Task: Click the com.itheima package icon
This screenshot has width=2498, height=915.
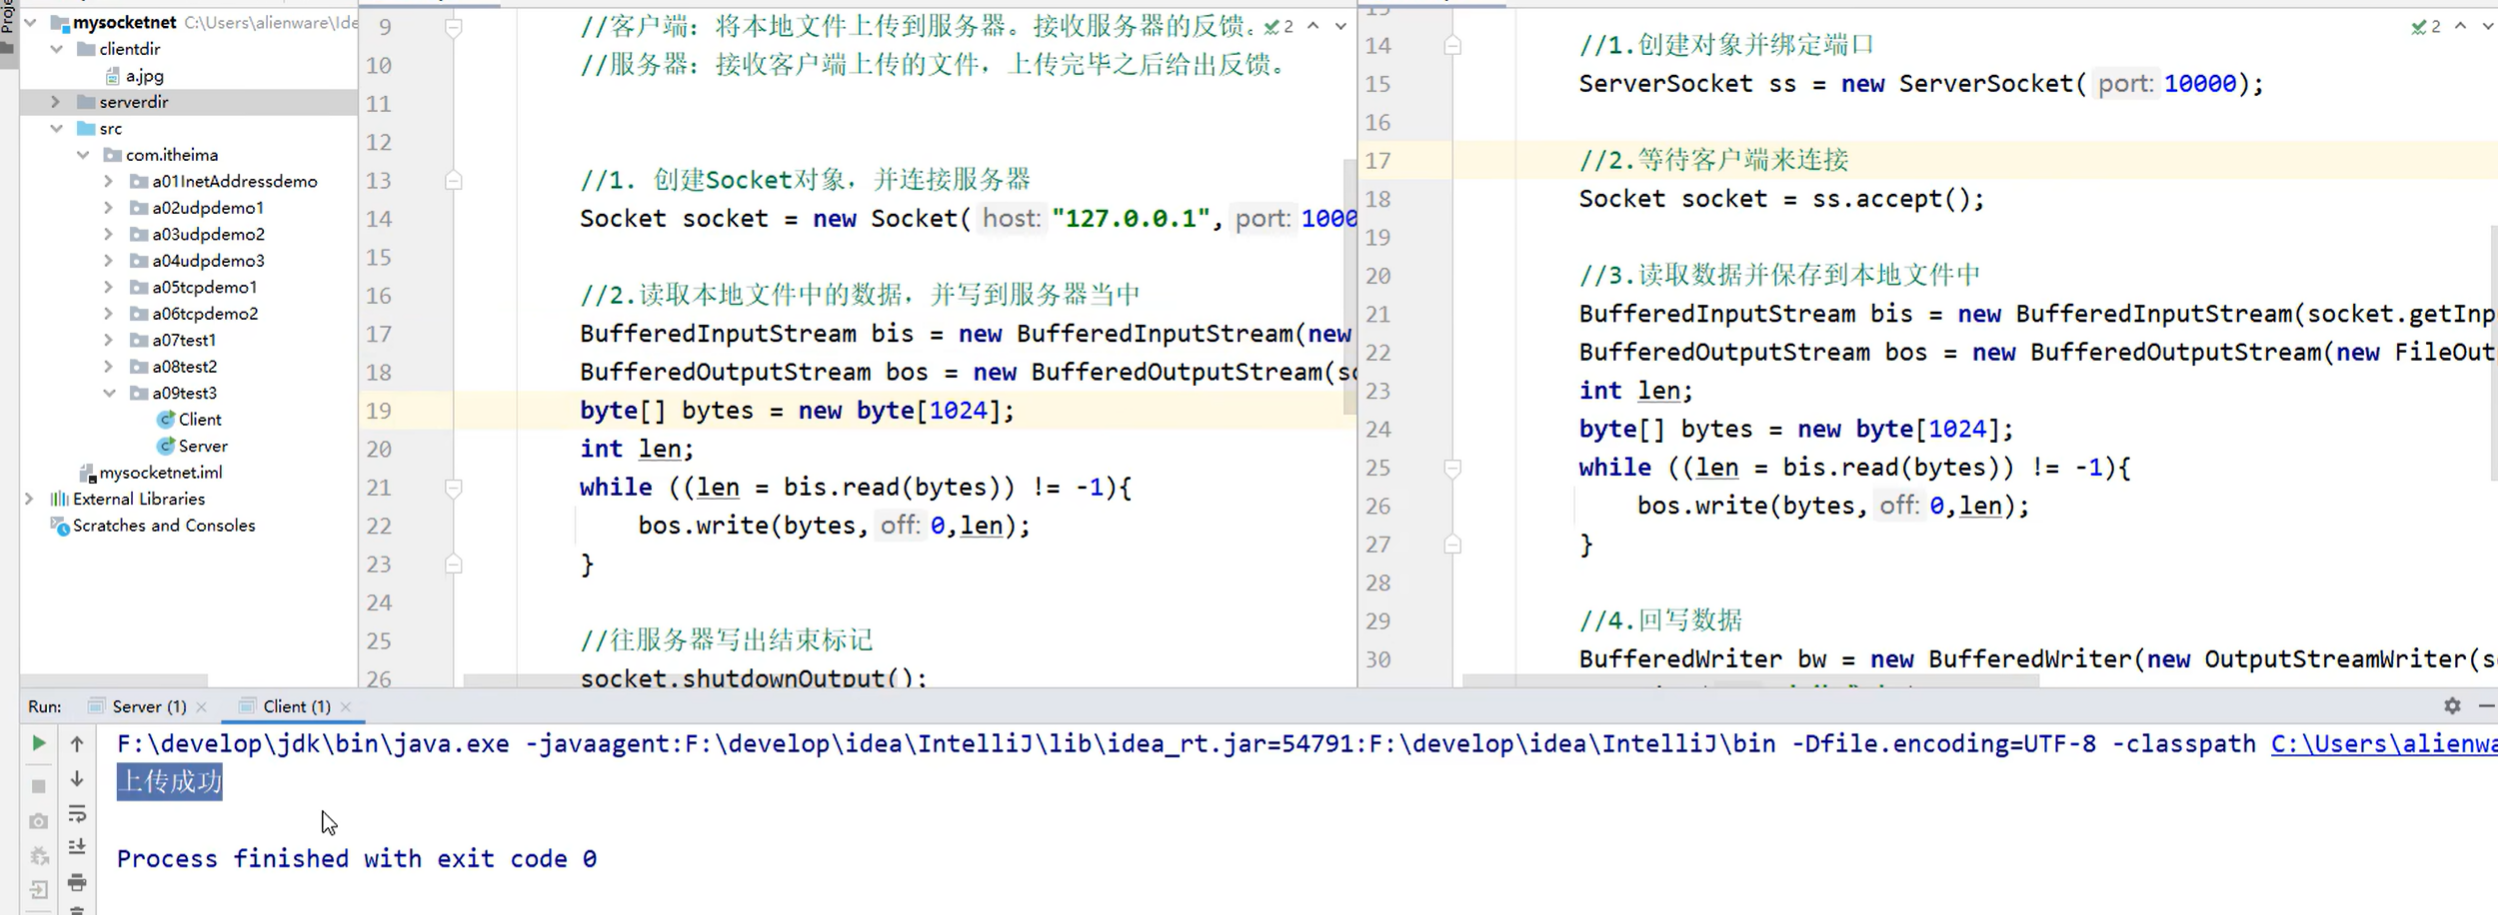Action: [112, 155]
